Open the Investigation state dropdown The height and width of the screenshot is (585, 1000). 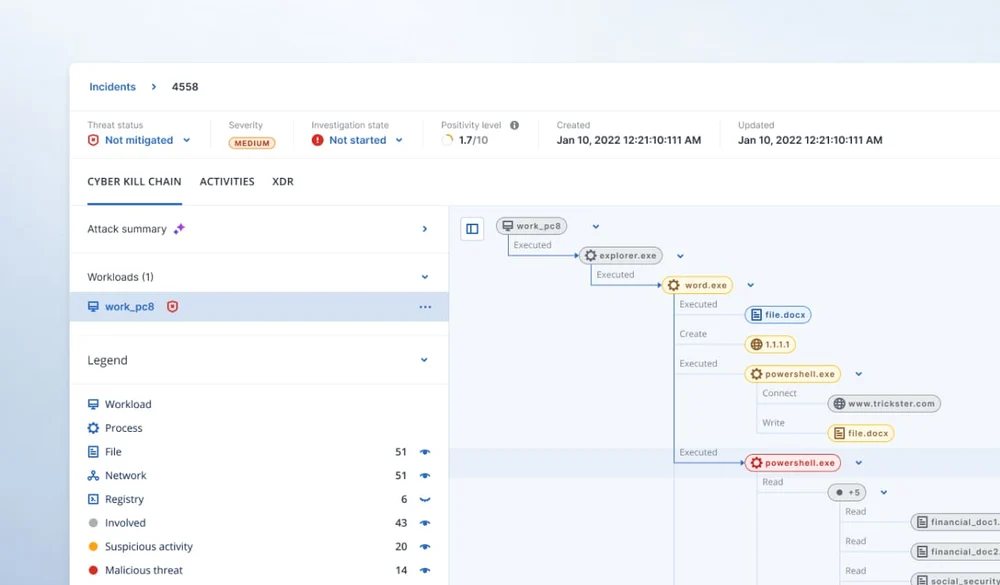coord(399,140)
